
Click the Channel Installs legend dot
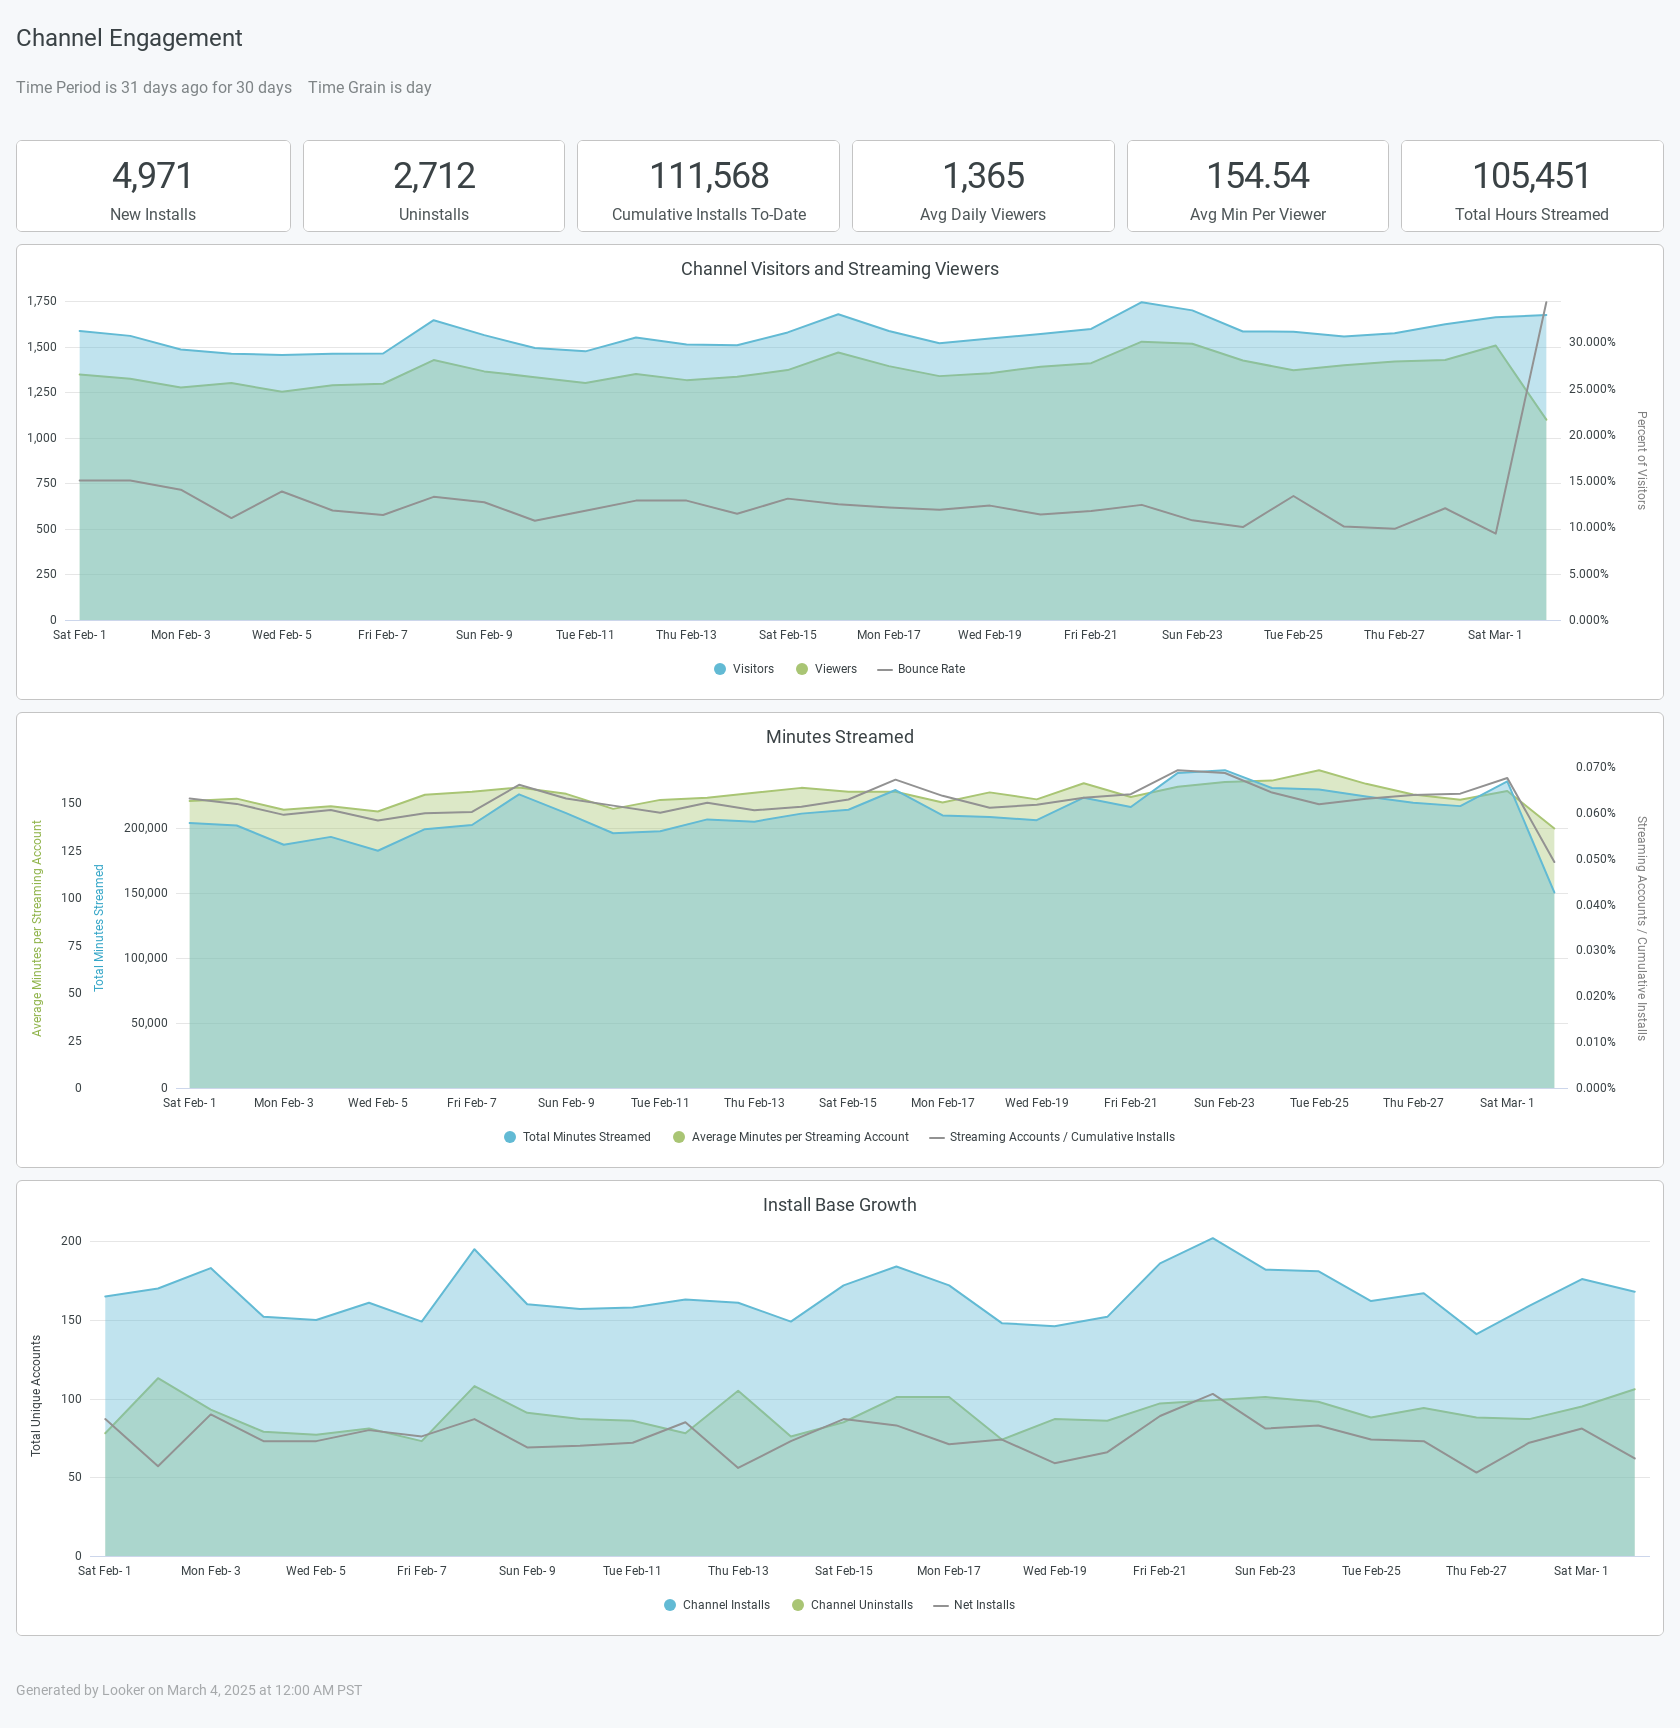(670, 1605)
